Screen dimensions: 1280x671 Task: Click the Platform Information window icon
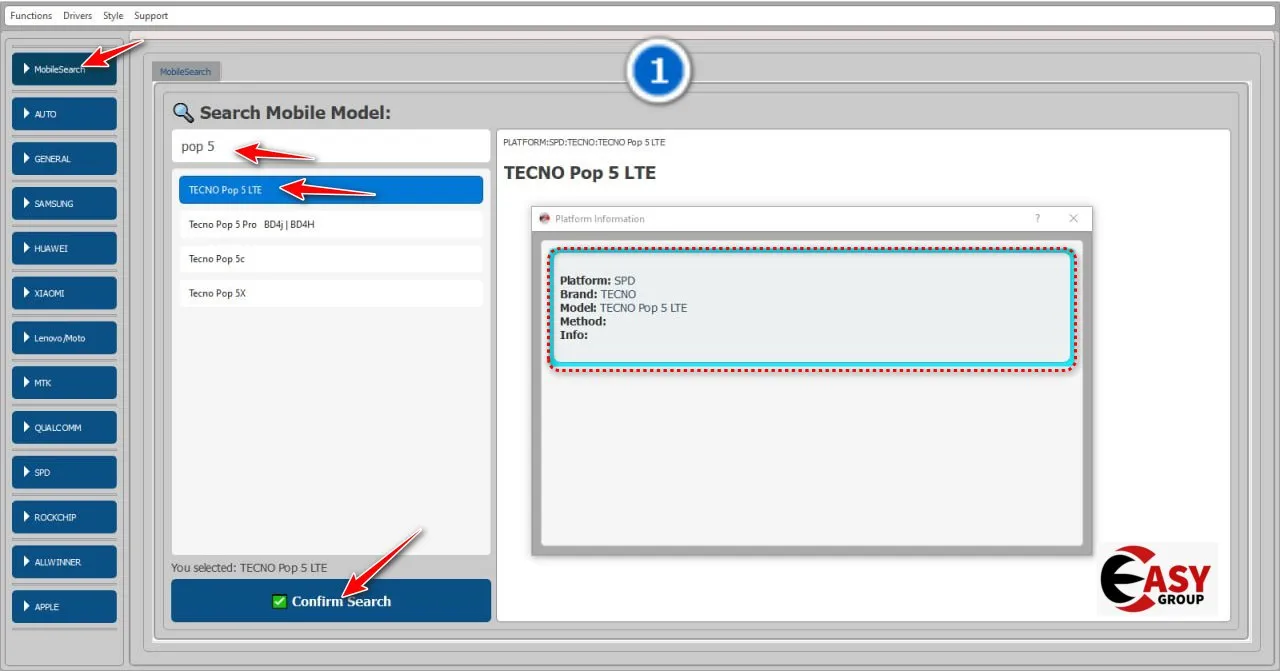545,218
